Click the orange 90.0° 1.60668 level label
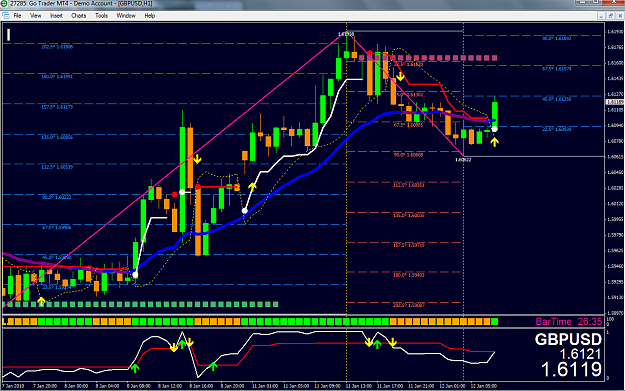The width and height of the screenshot is (625, 391). tap(408, 155)
